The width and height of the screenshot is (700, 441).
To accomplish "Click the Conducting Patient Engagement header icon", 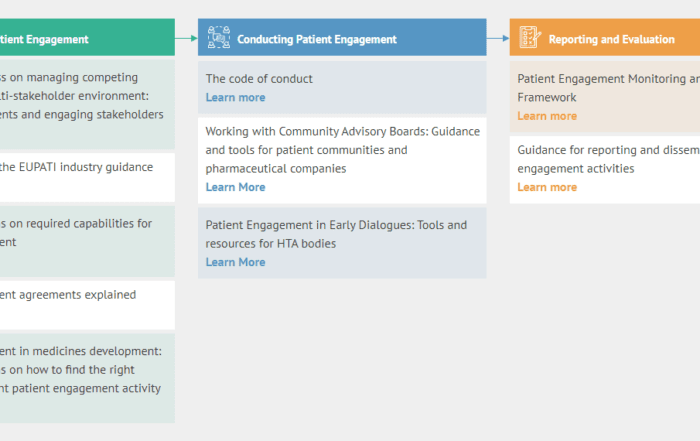I will [218, 38].
